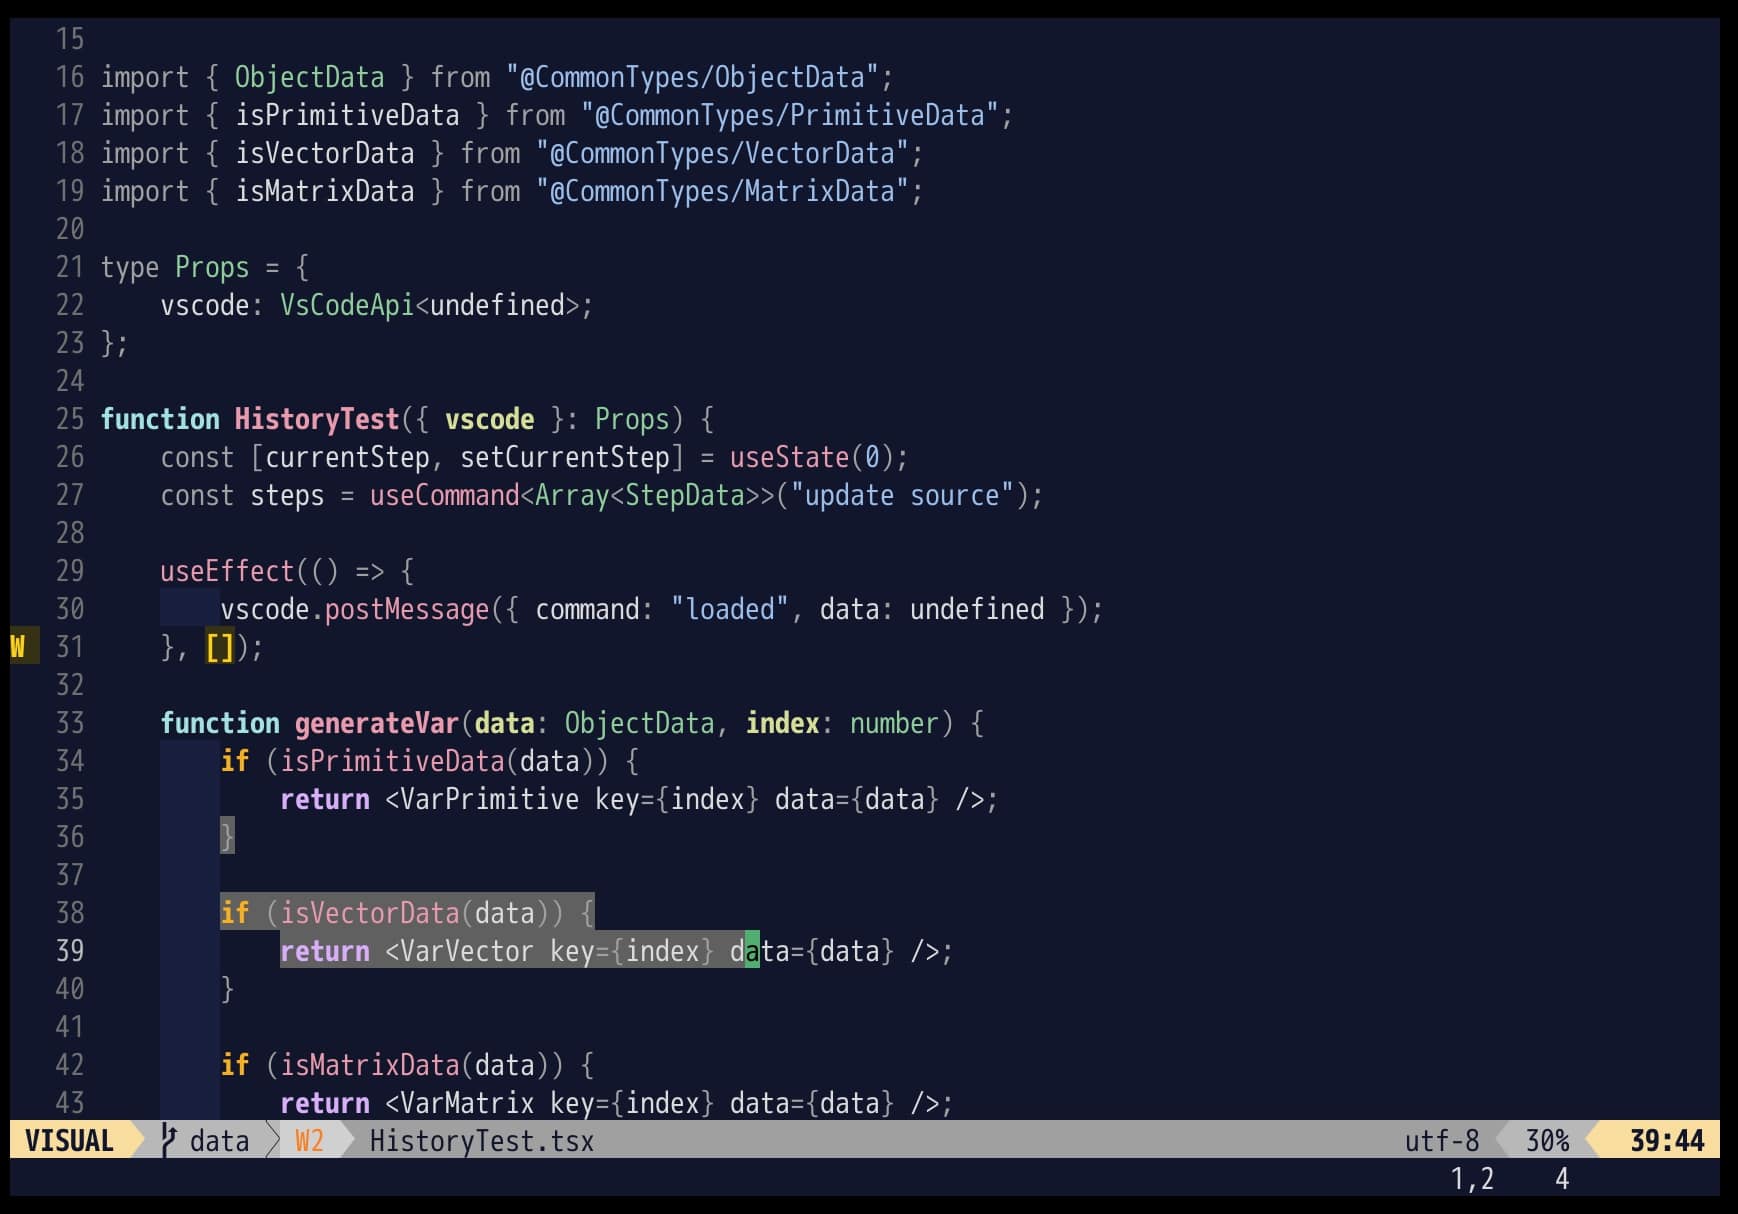Click the Props type name on line 21
Screen dimensions: 1738x1214
(x=212, y=267)
